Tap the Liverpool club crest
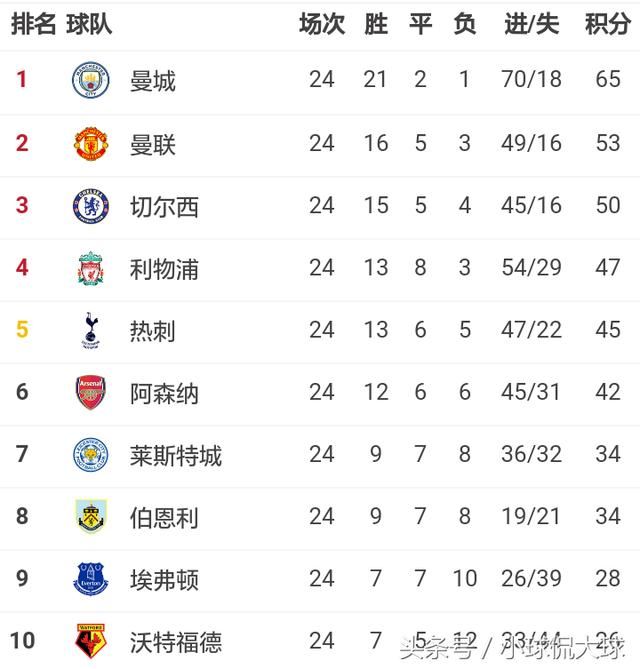 (91, 268)
